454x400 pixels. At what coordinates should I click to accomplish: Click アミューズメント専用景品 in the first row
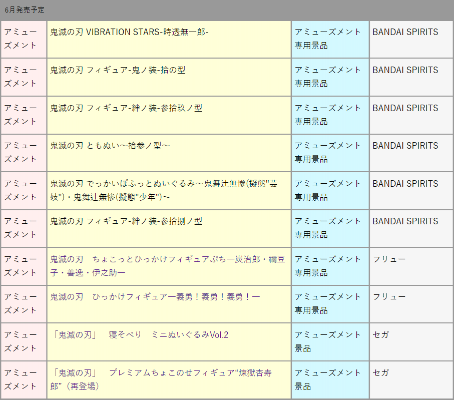pyautogui.click(x=327, y=39)
